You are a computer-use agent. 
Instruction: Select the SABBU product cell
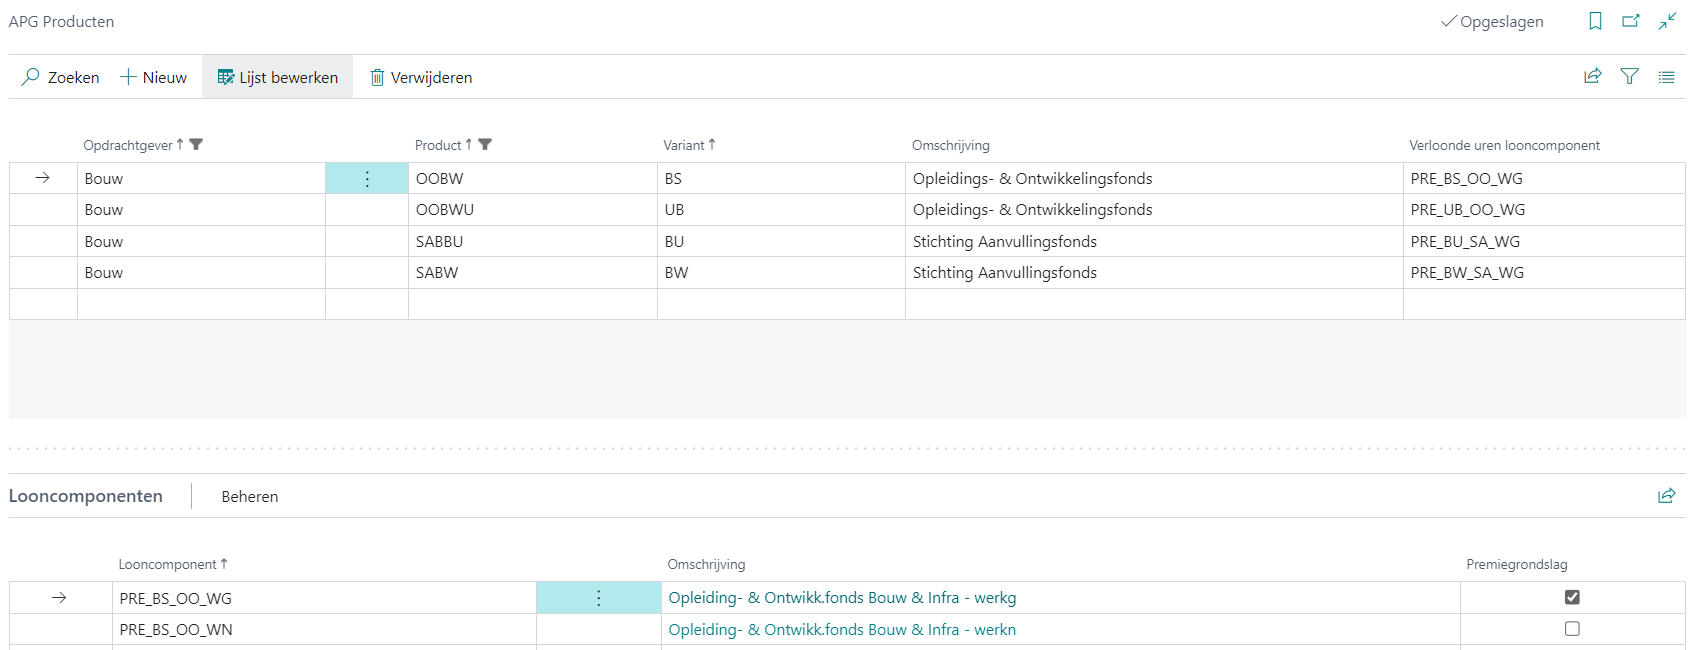click(440, 241)
